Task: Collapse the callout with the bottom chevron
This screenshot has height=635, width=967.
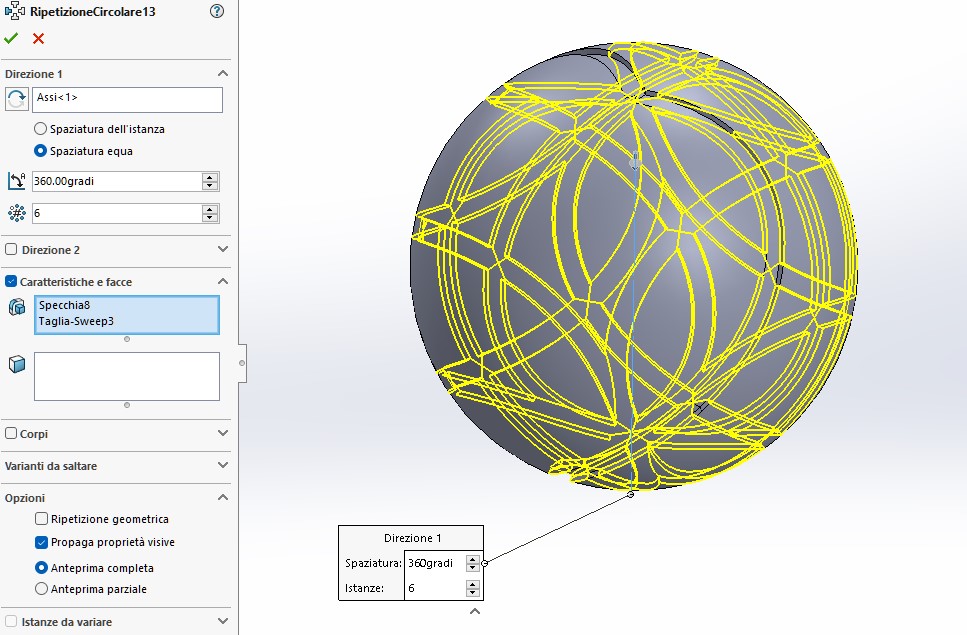Action: [x=475, y=611]
